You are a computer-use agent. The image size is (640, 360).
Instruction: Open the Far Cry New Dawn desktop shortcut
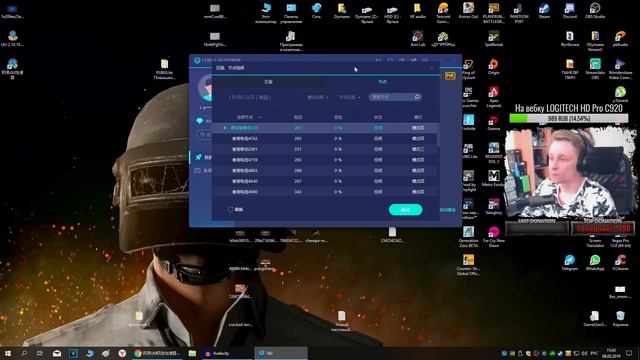point(493,237)
